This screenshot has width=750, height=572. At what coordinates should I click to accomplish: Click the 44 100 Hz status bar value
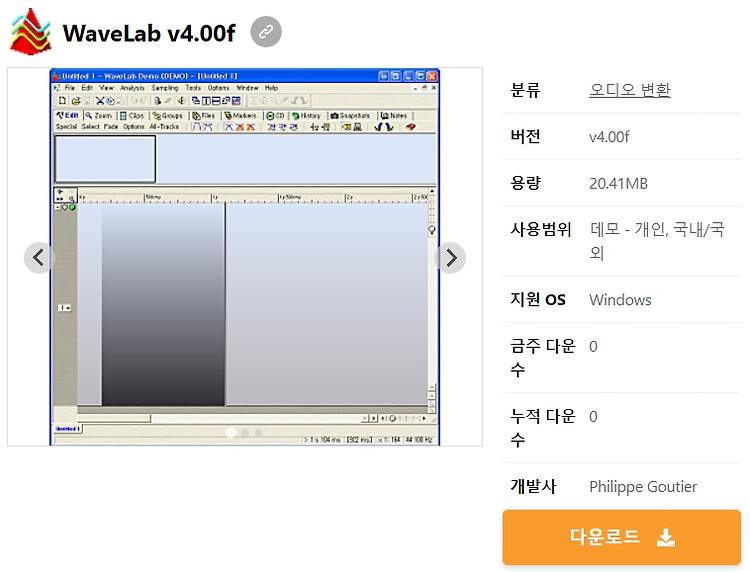click(419, 440)
